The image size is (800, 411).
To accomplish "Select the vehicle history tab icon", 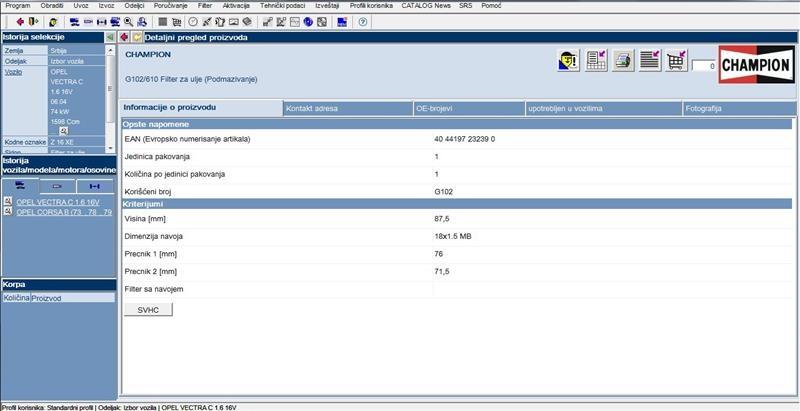I will pyautogui.click(x=20, y=186).
